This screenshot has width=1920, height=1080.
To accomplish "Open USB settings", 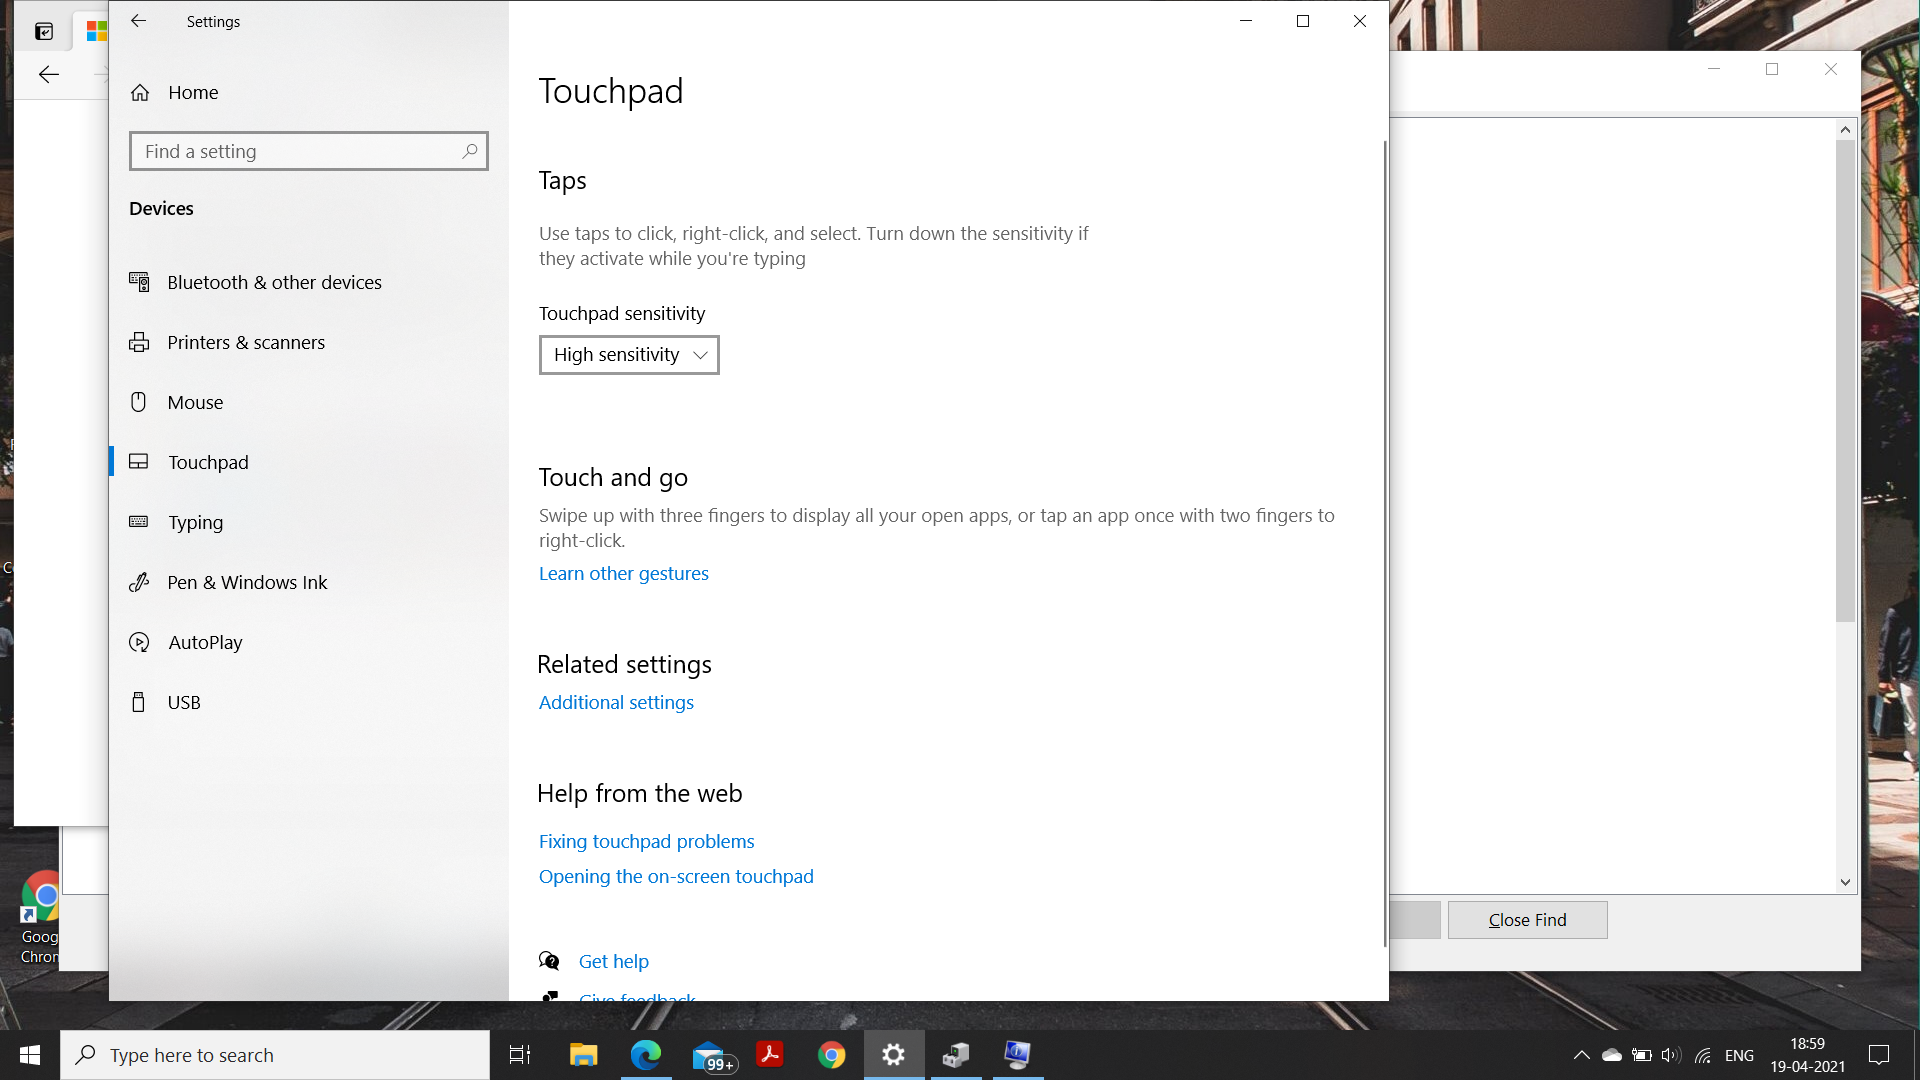I will (x=183, y=702).
